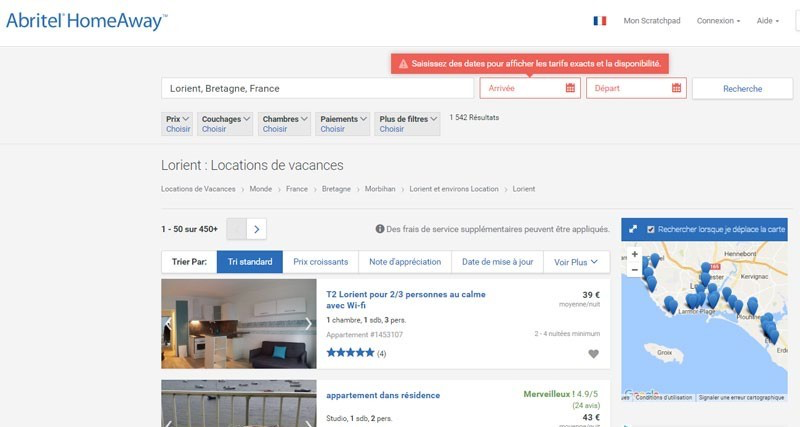Open the Connexion dropdown menu

(718, 21)
